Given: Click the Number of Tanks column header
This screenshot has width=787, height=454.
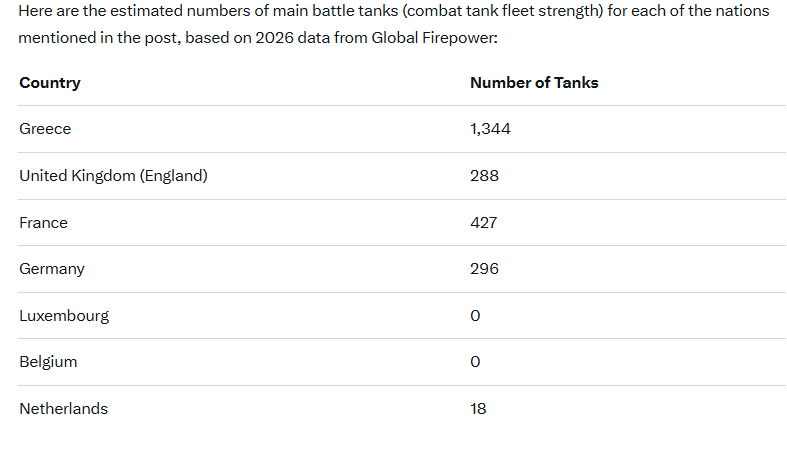Looking at the screenshot, I should click(x=534, y=83).
